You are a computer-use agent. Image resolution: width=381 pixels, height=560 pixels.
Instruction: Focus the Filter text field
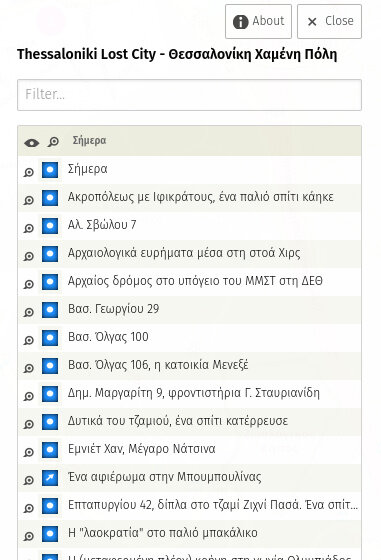coord(189,95)
